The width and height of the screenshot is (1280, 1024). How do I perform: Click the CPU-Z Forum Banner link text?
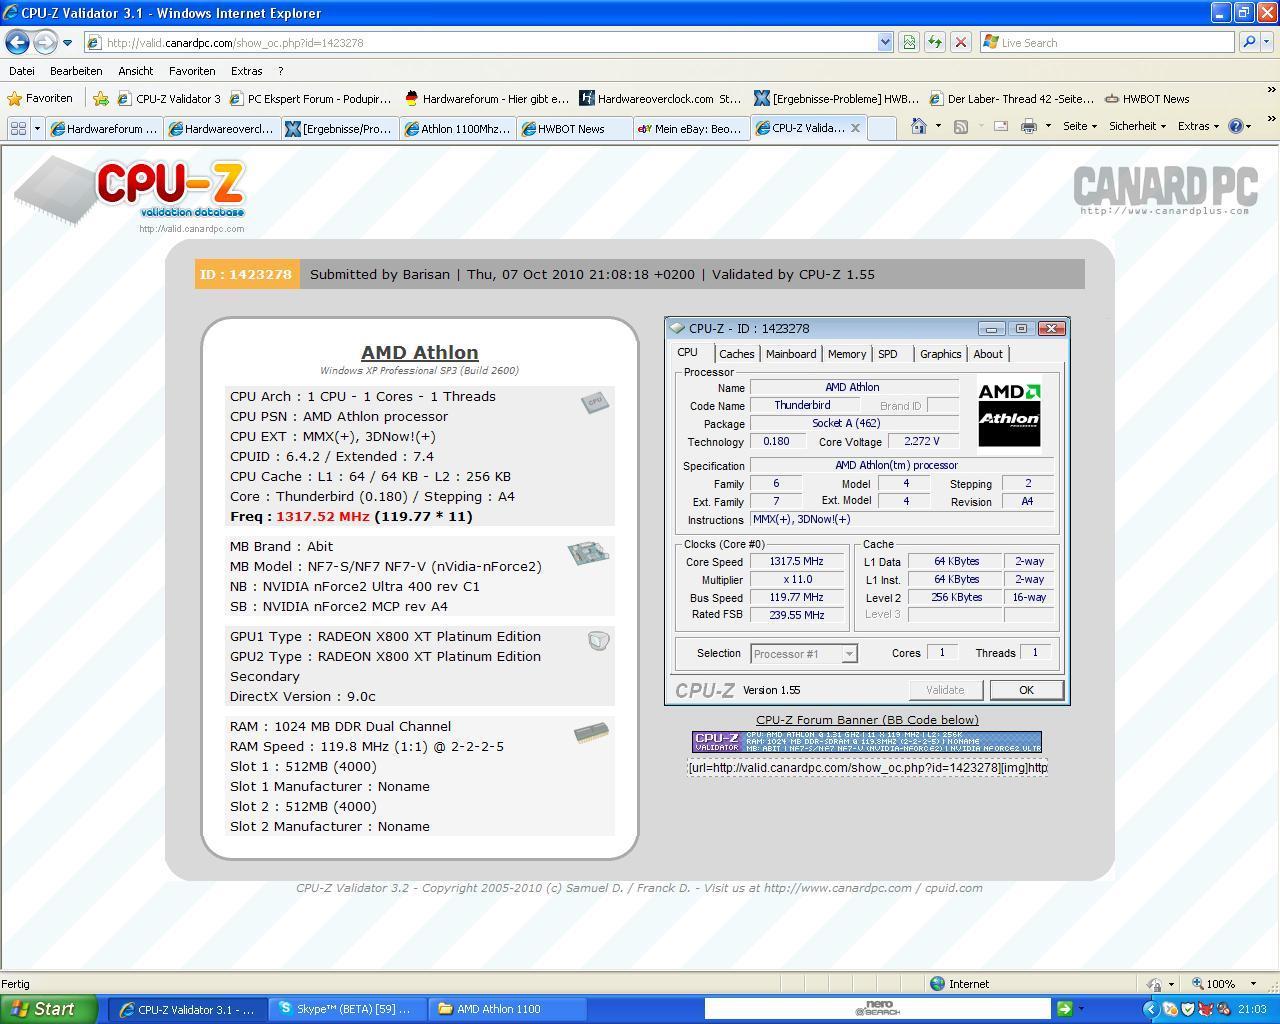click(x=867, y=719)
